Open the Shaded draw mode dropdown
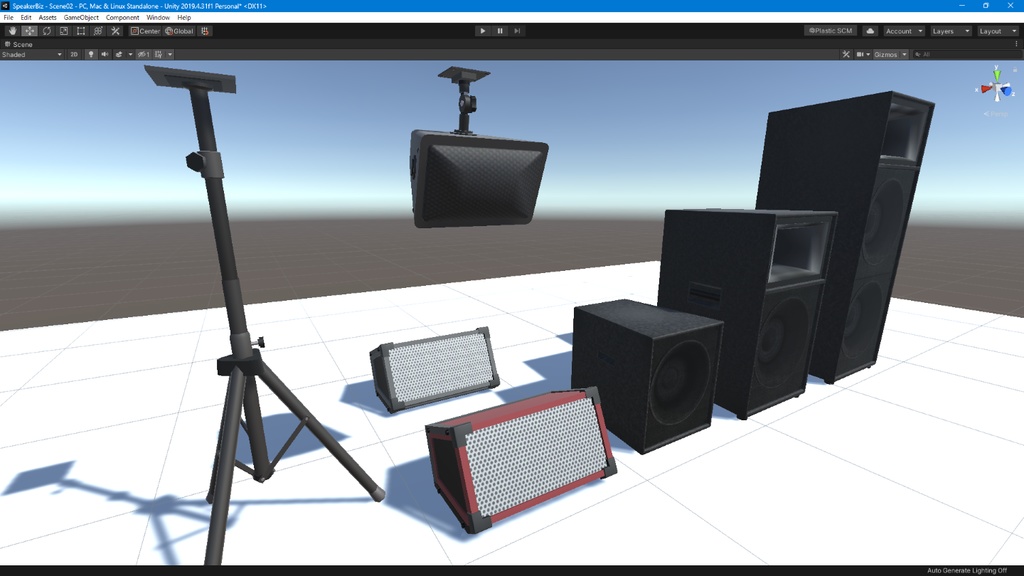The height and width of the screenshot is (576, 1024). tap(32, 55)
